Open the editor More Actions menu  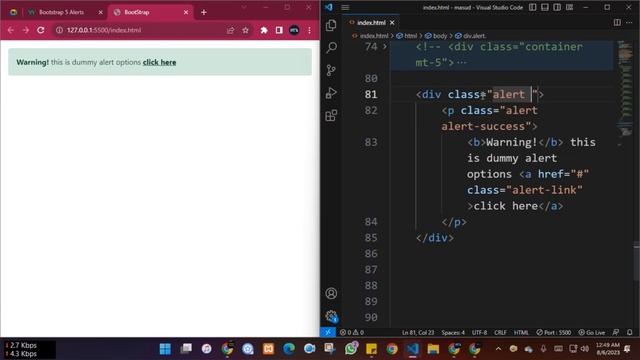(x=629, y=22)
